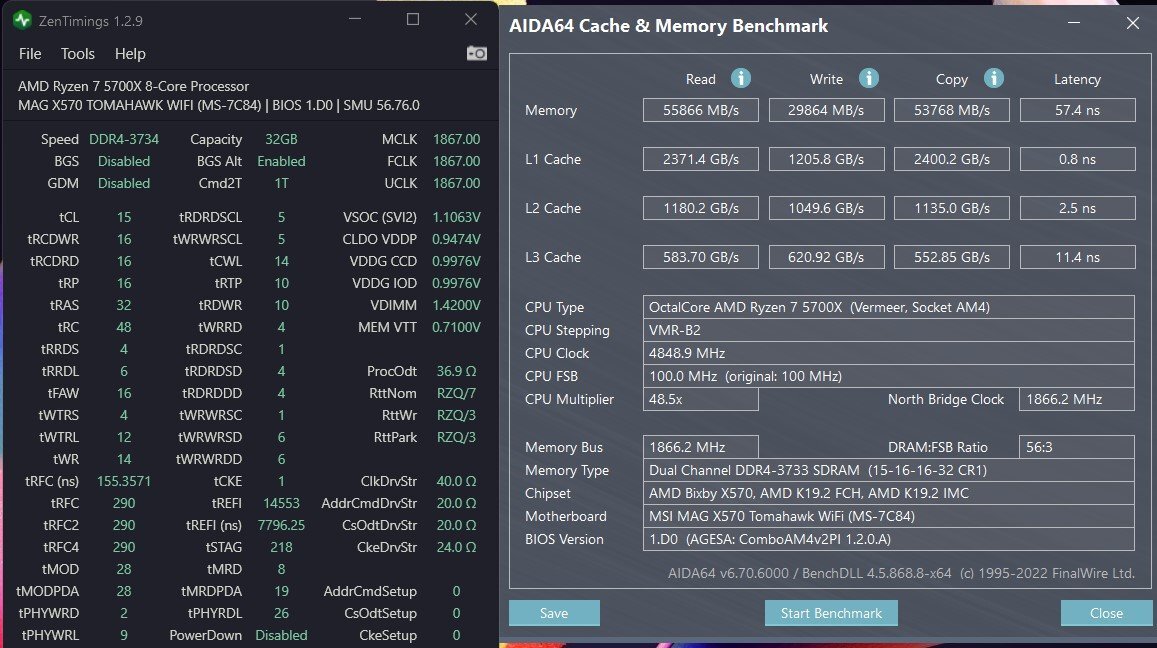Click VDIMM 1.4200V value
Image resolution: width=1157 pixels, height=648 pixels.
click(456, 305)
